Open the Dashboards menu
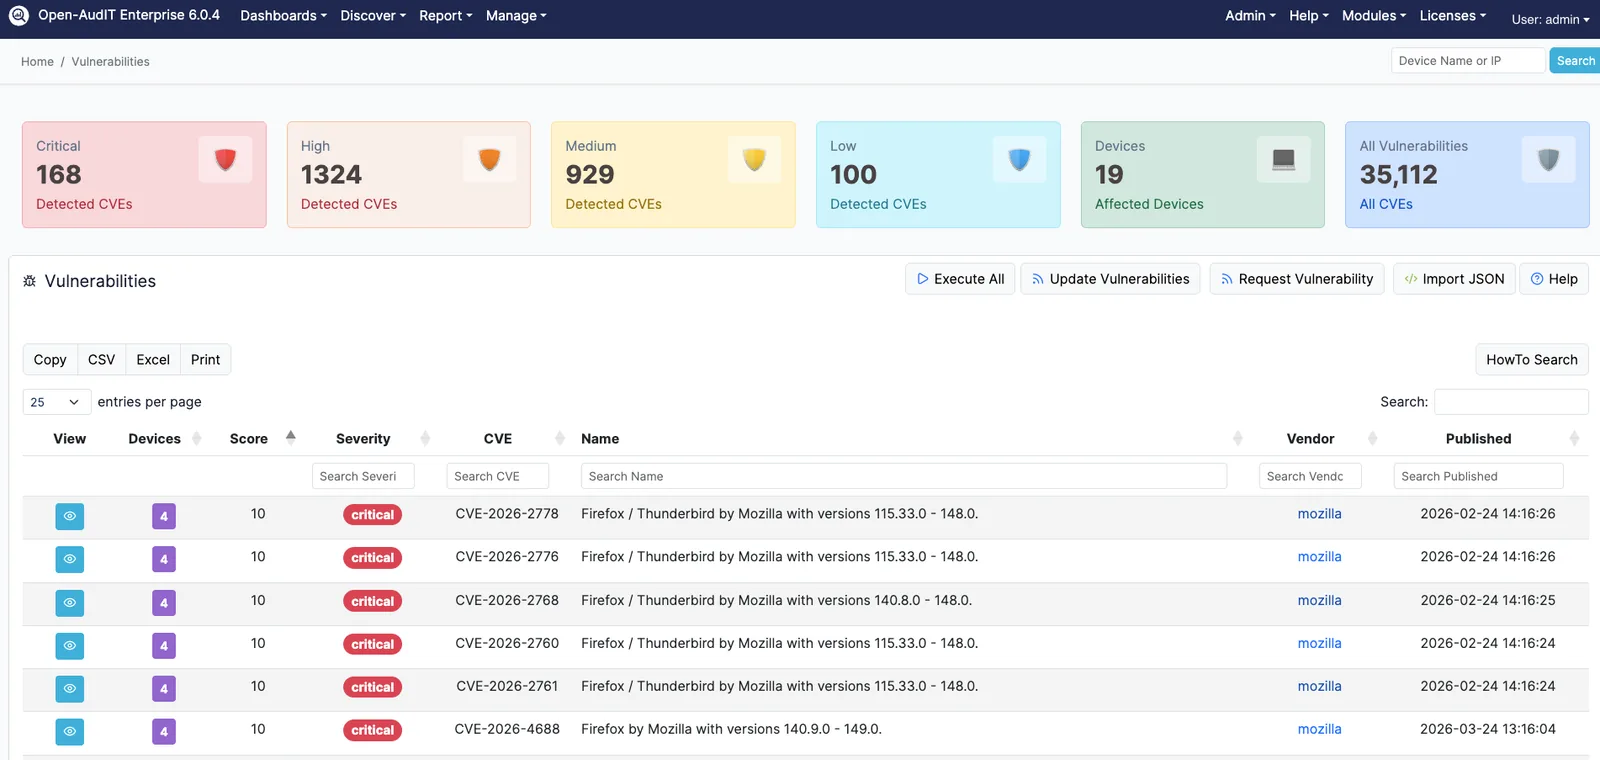Viewport: 1600px width, 760px height. (x=283, y=16)
